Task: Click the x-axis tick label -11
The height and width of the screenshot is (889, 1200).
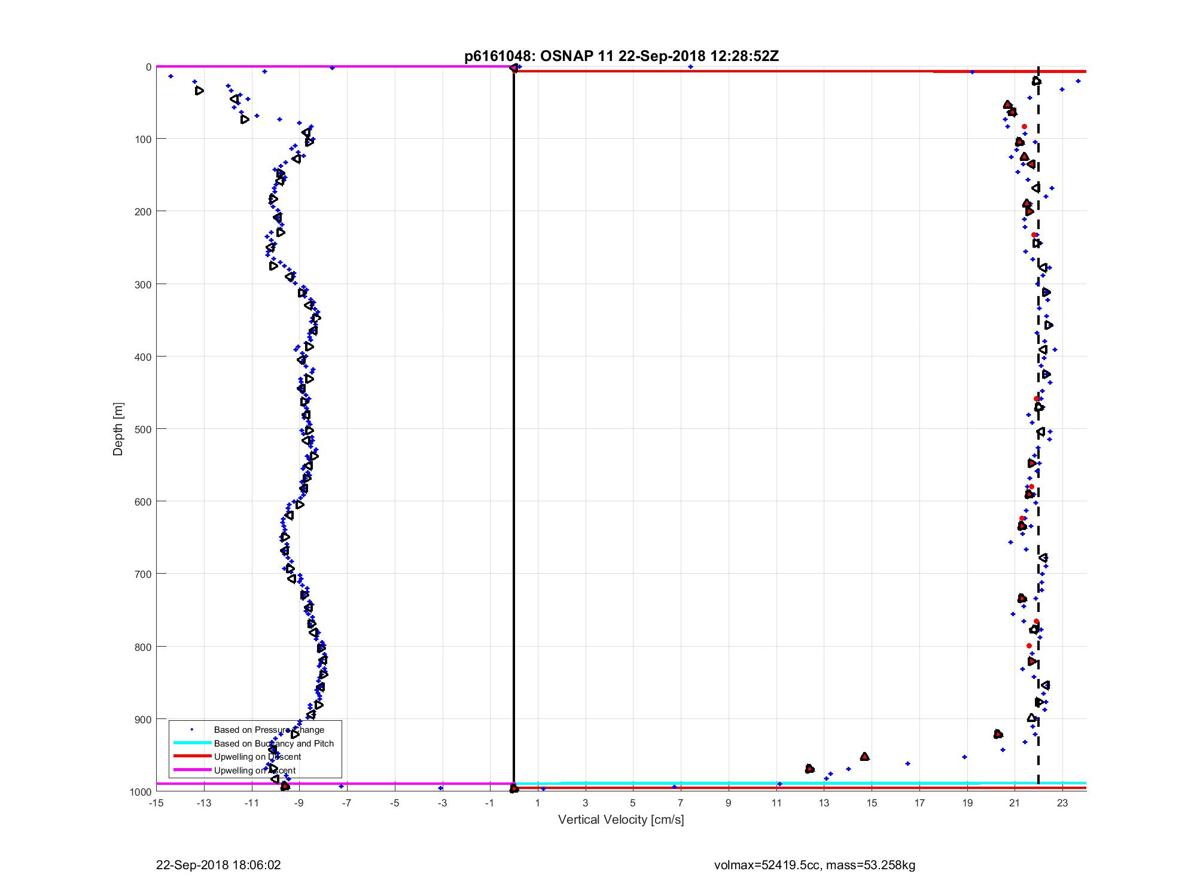Action: tap(251, 803)
